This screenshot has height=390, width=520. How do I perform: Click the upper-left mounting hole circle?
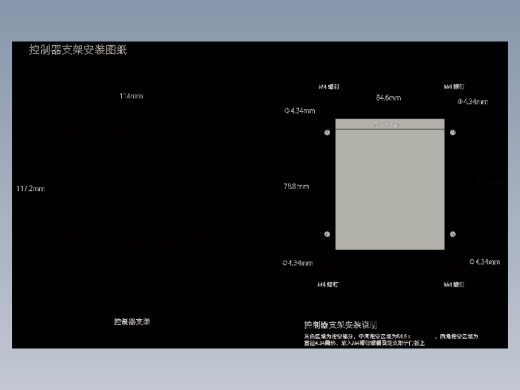[327, 133]
